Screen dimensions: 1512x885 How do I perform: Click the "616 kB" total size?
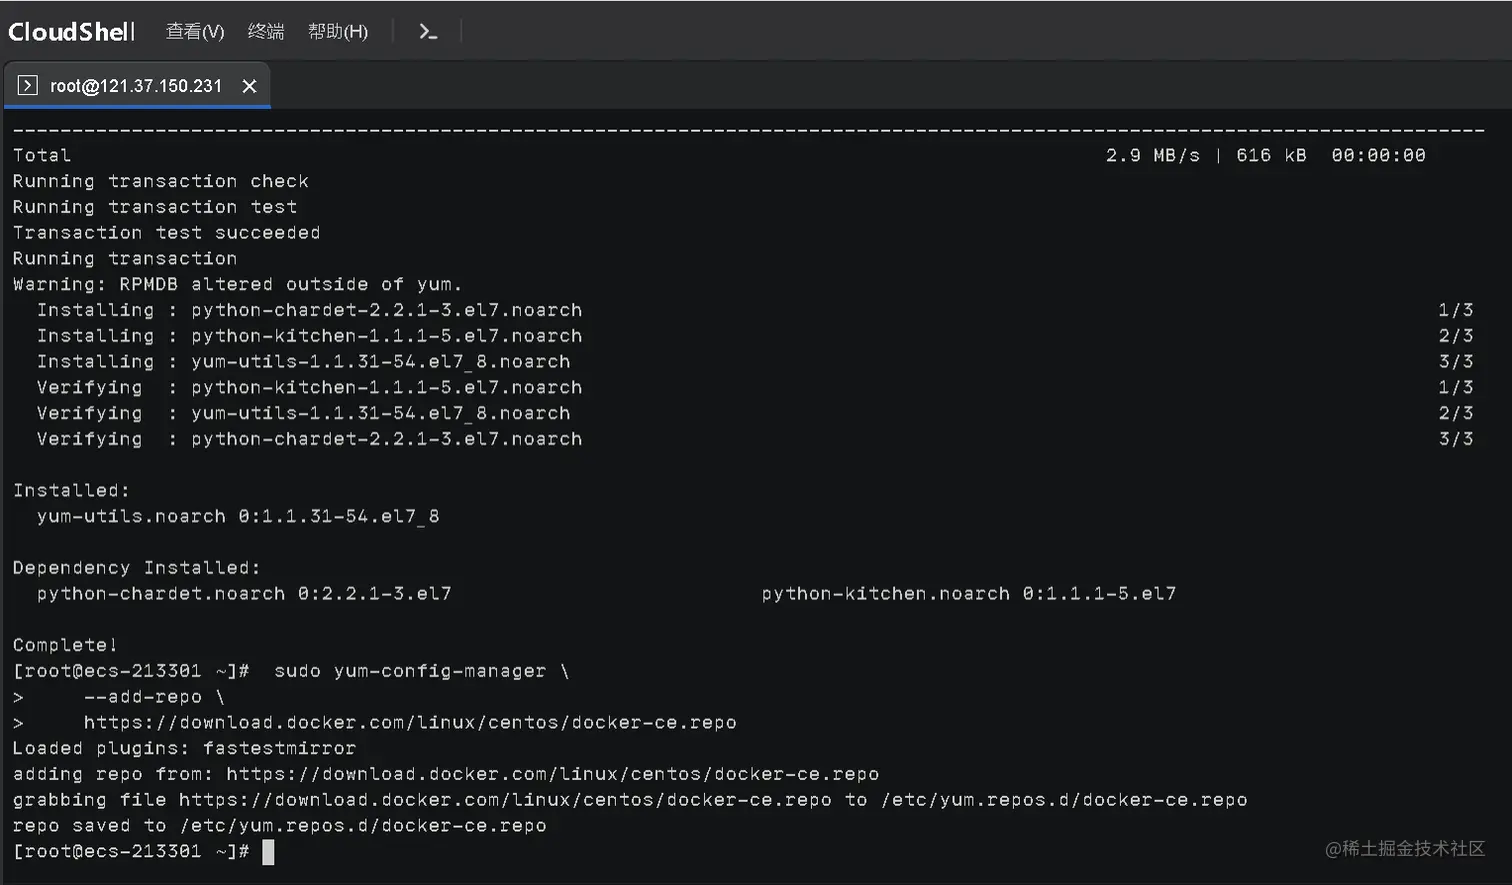tap(1271, 155)
